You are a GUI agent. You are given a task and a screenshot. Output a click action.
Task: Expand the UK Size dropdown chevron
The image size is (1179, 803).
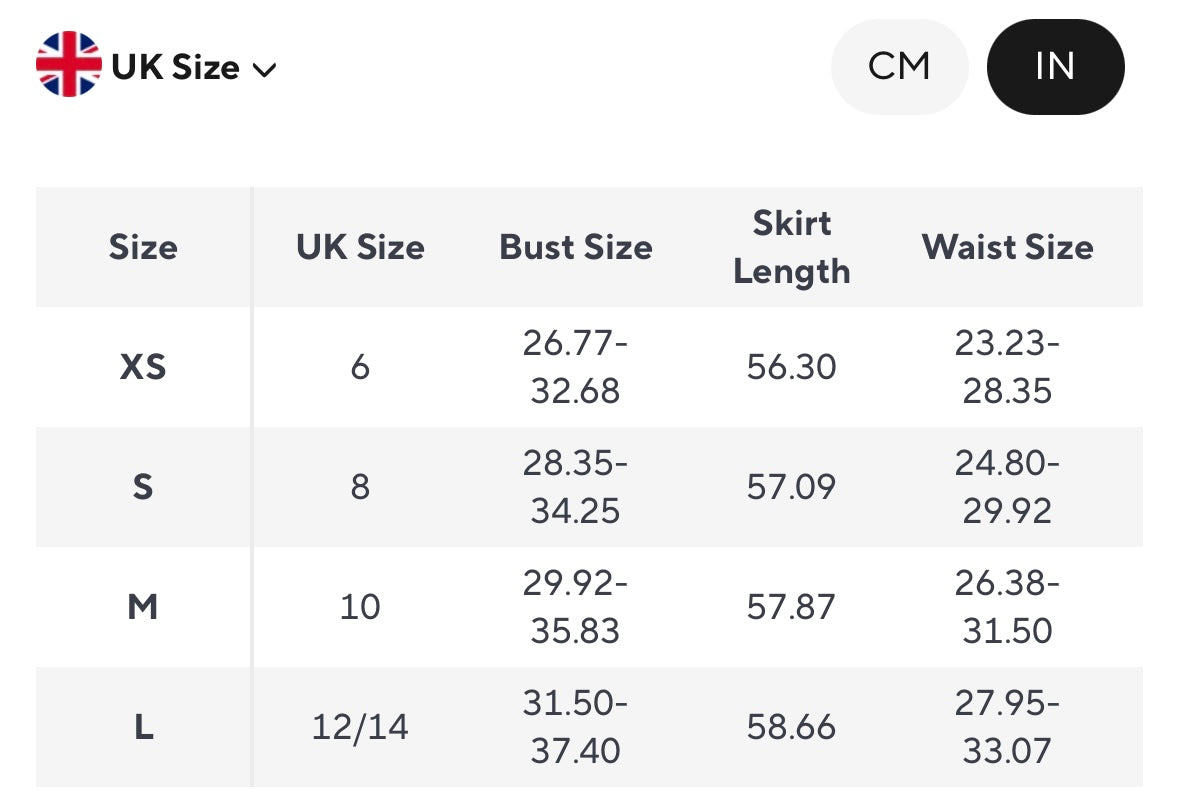click(x=264, y=69)
